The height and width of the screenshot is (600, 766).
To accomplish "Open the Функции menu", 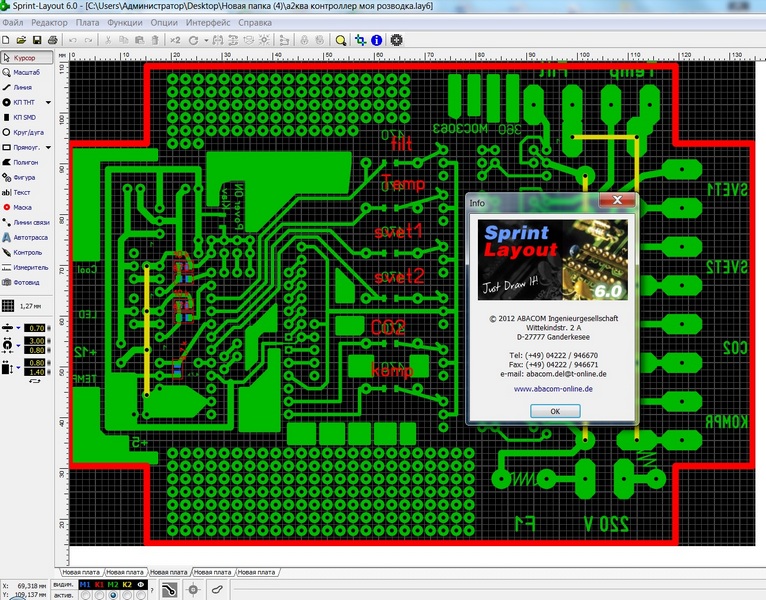I will coord(123,21).
